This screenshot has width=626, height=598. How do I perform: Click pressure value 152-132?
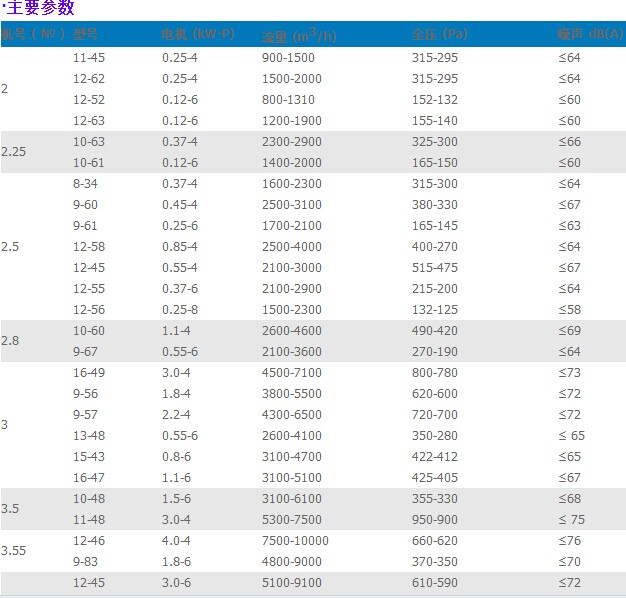point(435,99)
